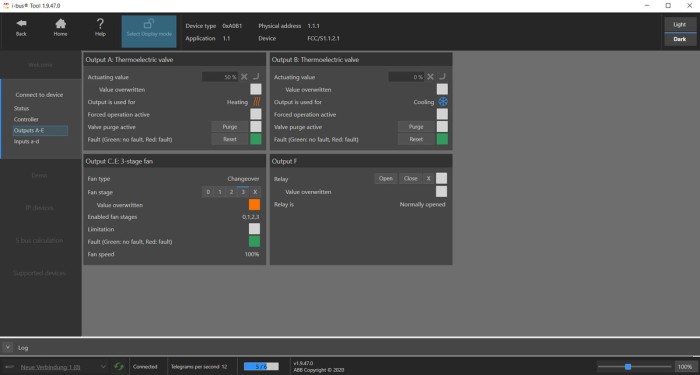700x375 pixels.
Task: Open the Home screen
Action: 61,27
